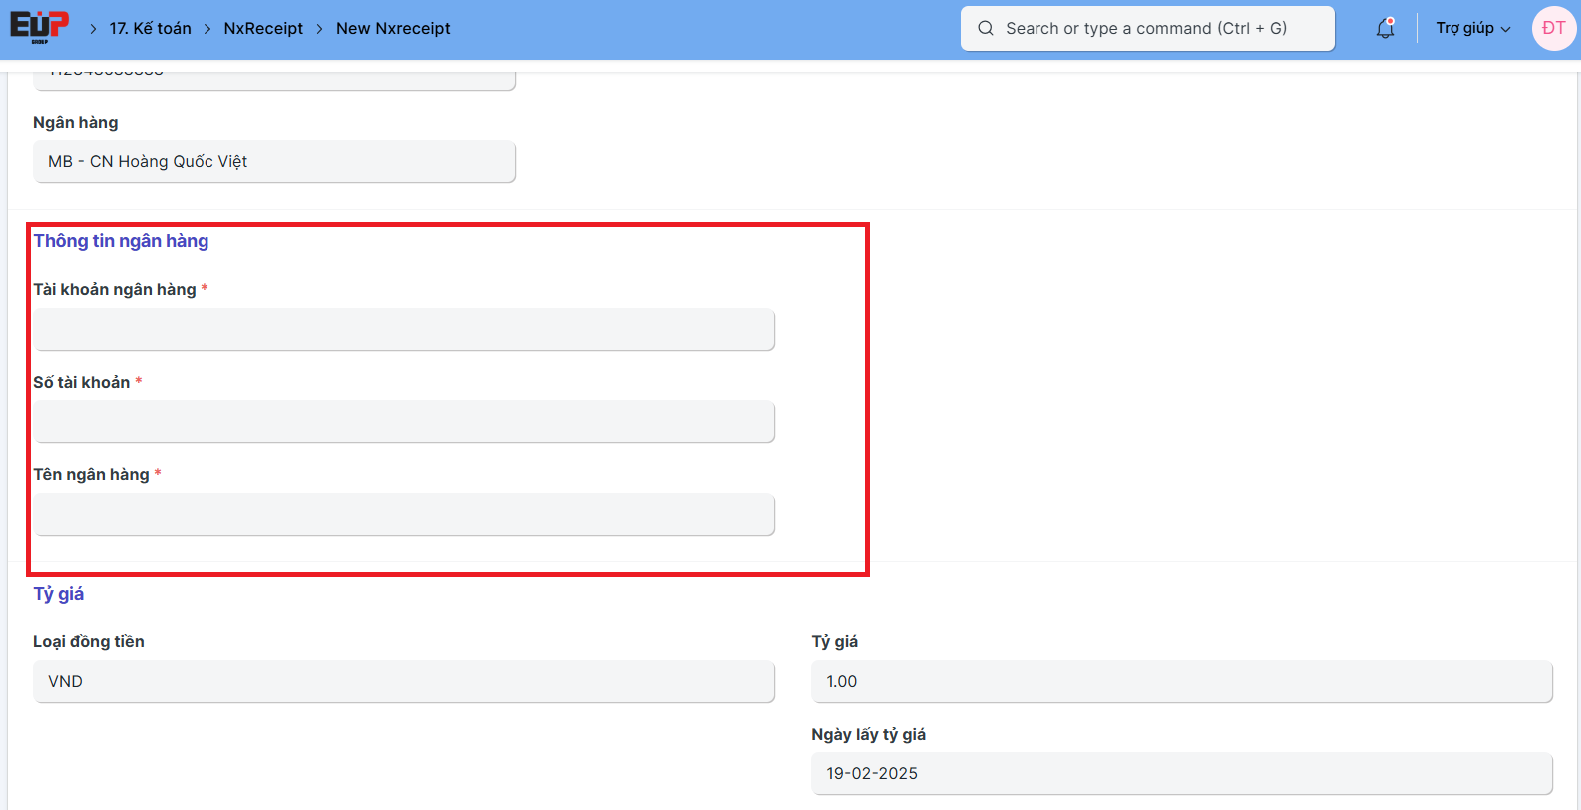This screenshot has width=1581, height=810.
Task: Select the Tên ngân hàng input field
Action: click(x=404, y=515)
